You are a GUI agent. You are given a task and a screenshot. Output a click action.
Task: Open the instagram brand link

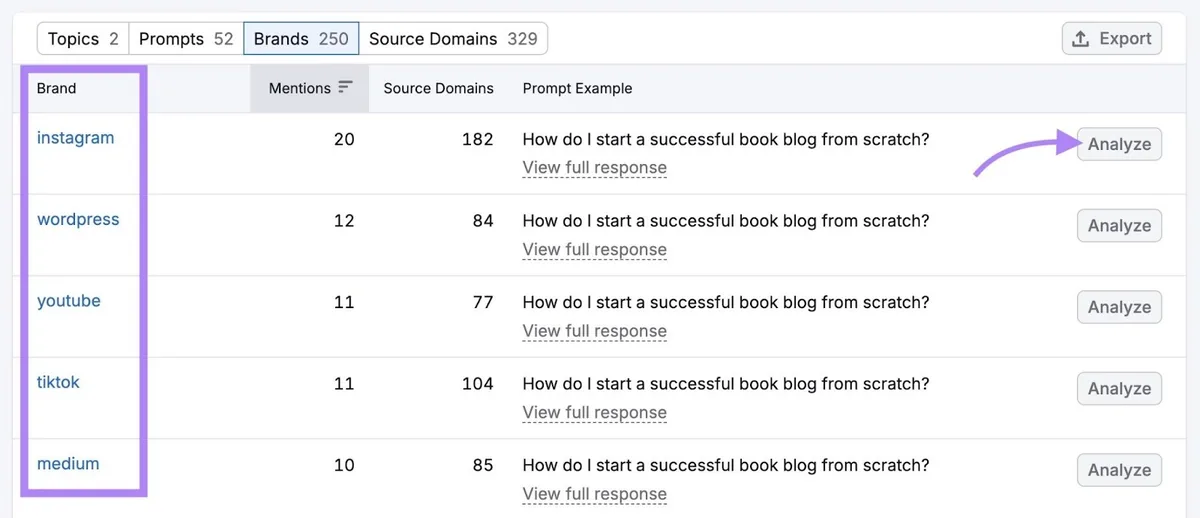tap(75, 138)
